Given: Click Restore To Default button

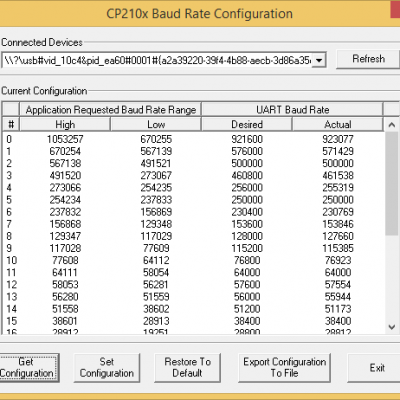Looking at the screenshot, I should pyautogui.click(x=187, y=367).
